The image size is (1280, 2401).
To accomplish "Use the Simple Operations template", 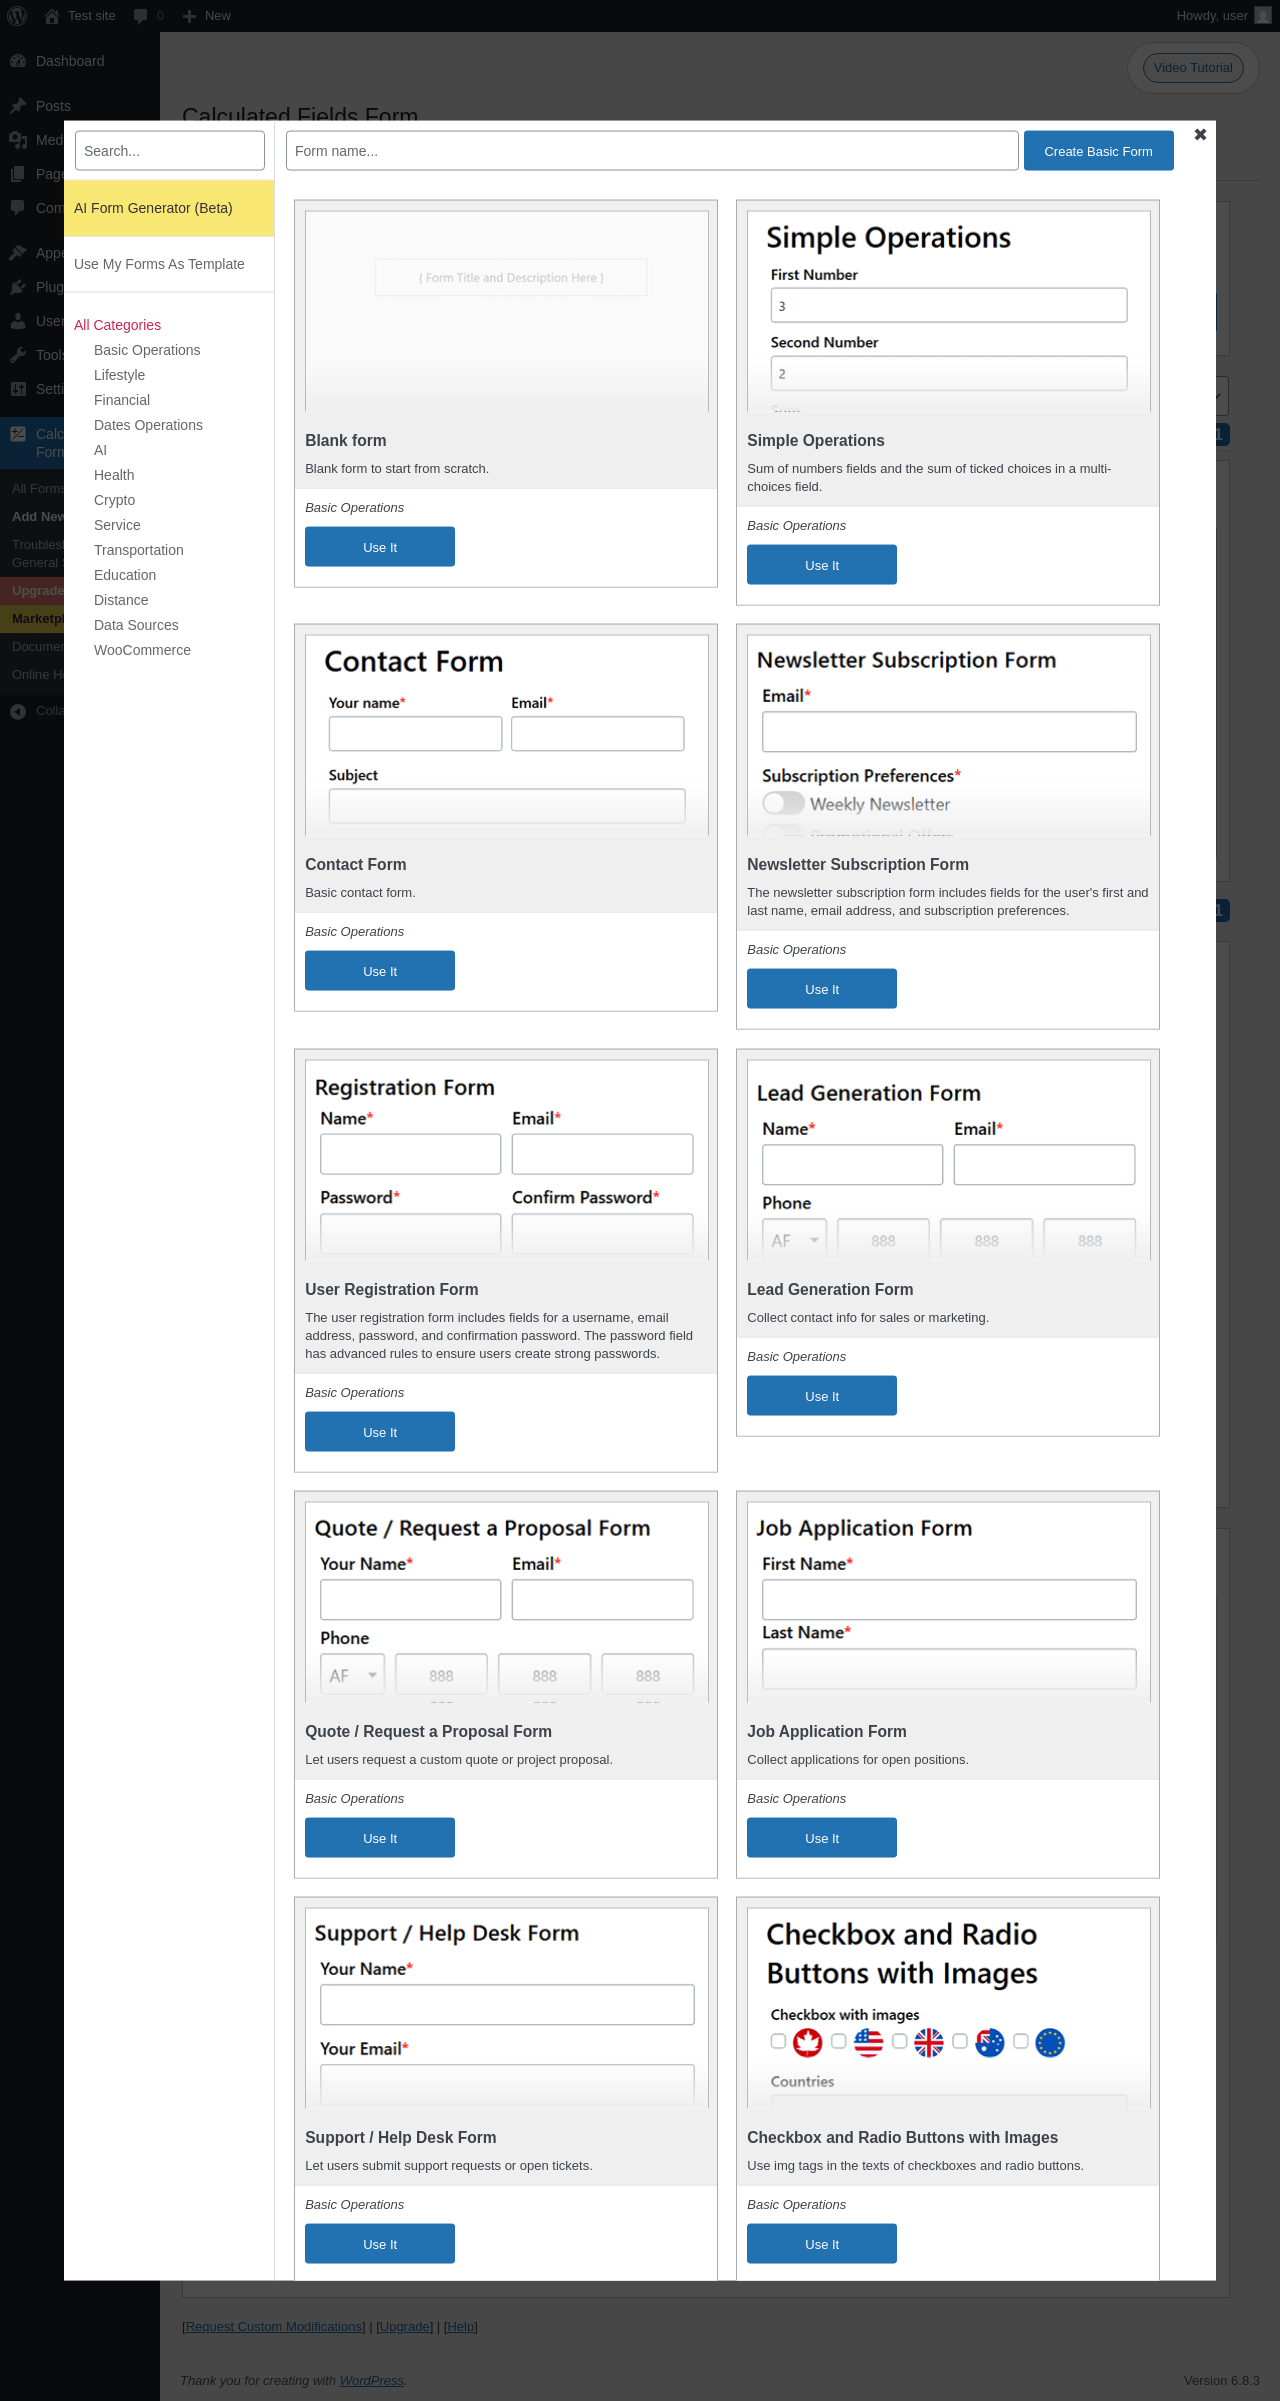I will point(822,565).
